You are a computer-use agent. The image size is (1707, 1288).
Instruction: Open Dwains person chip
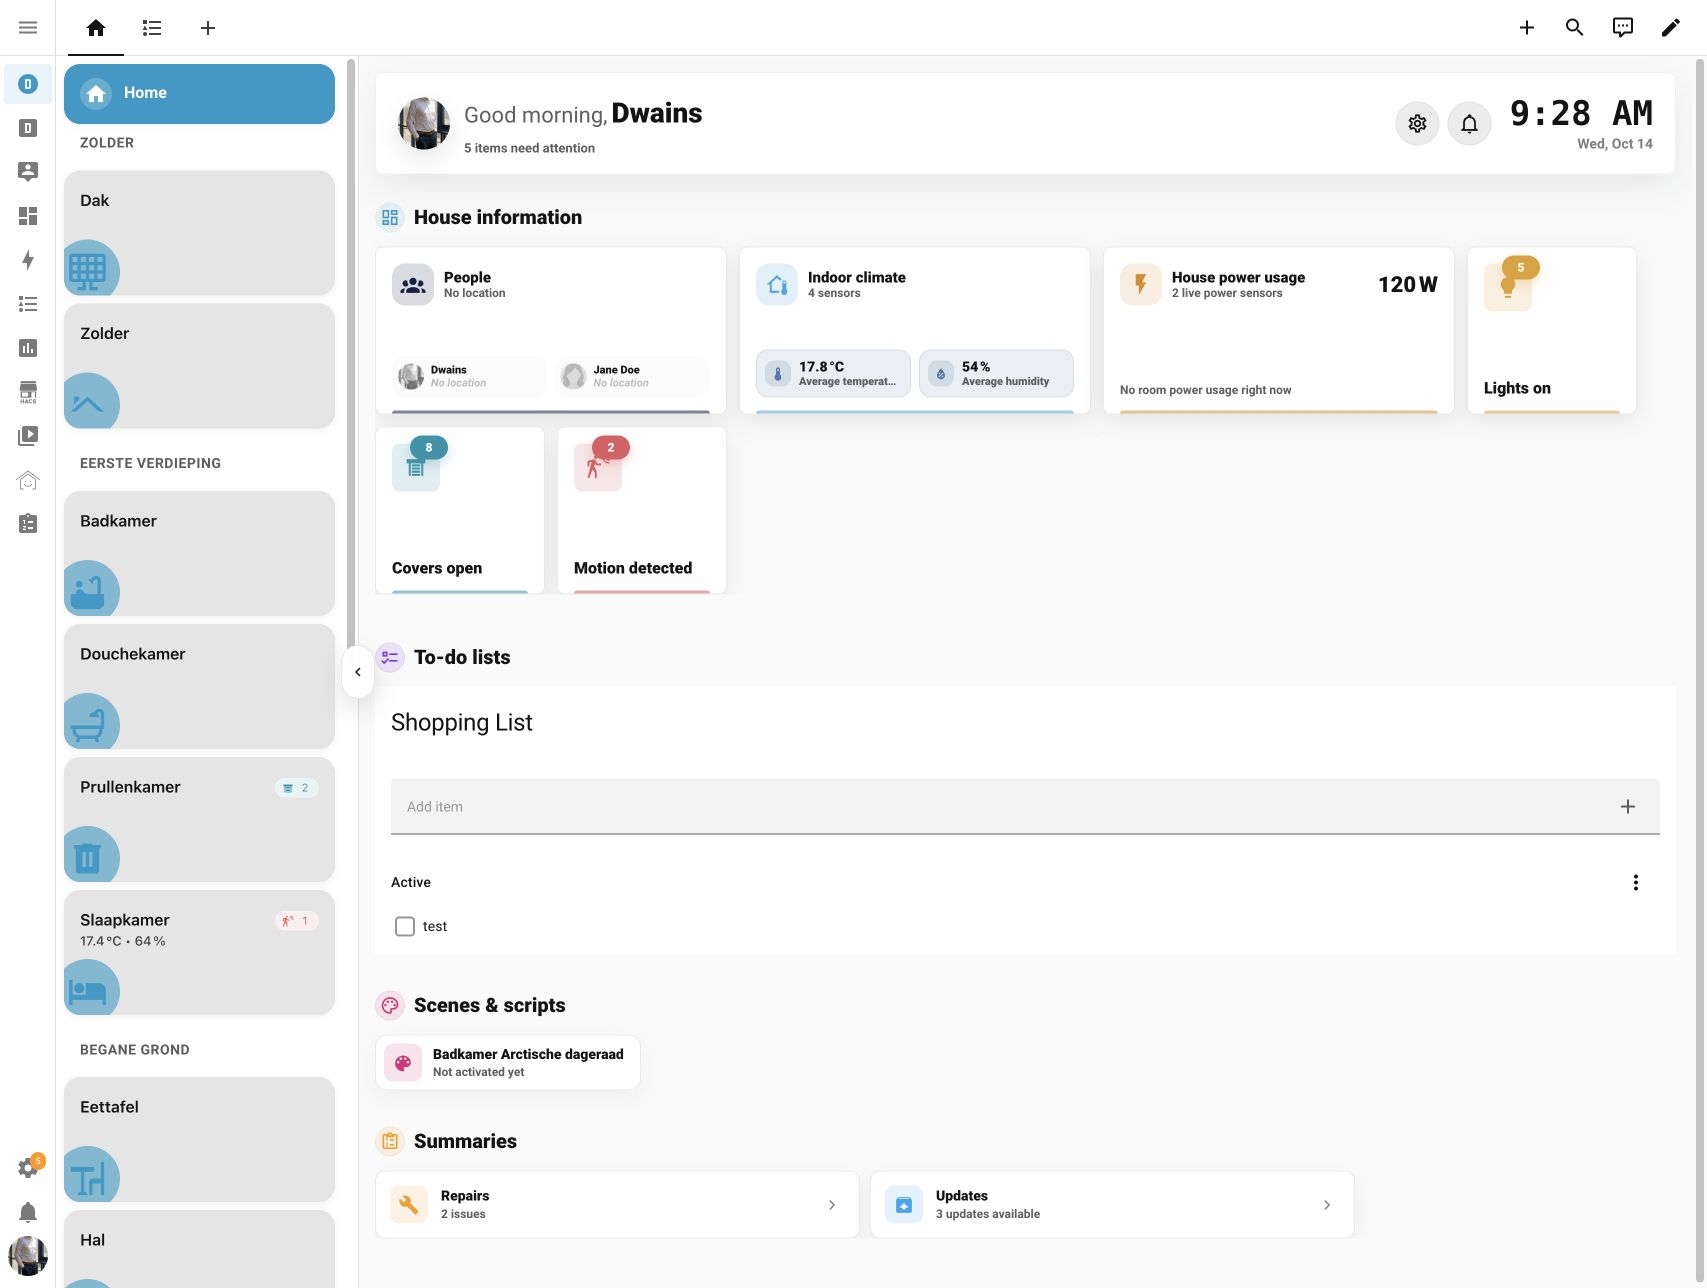tap(469, 376)
